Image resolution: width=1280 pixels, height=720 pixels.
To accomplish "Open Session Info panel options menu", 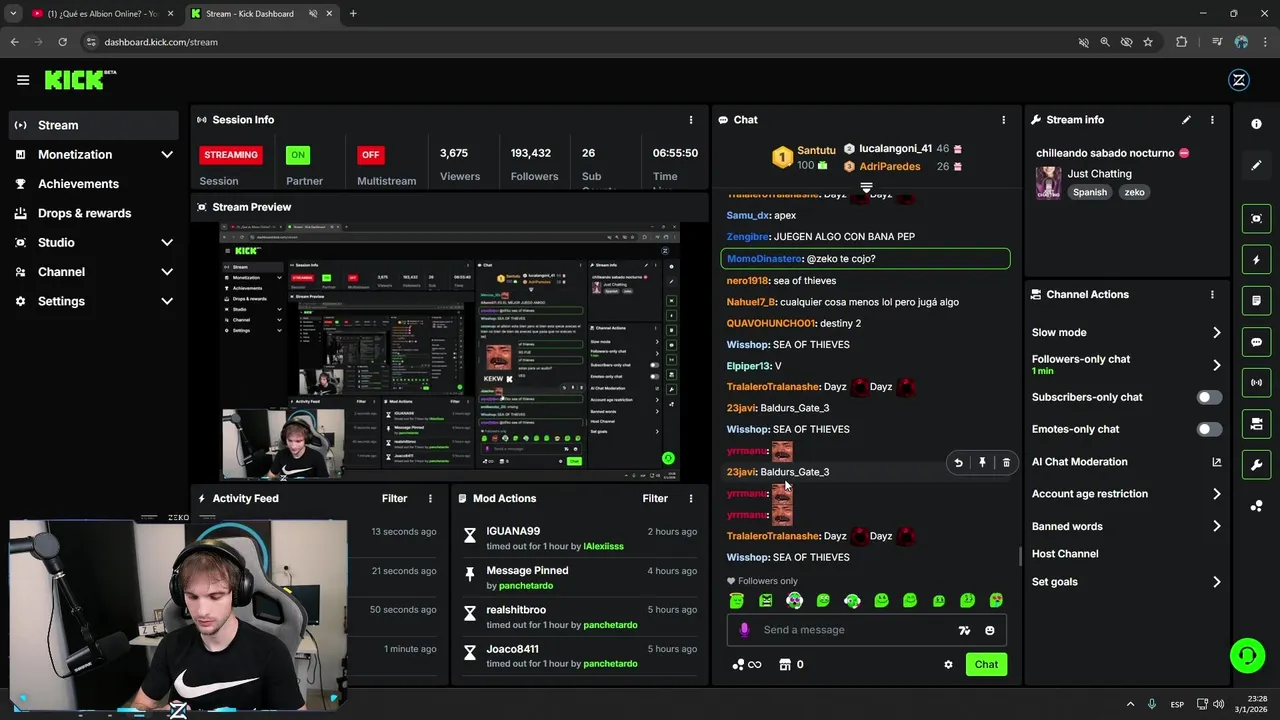I will pos(690,120).
